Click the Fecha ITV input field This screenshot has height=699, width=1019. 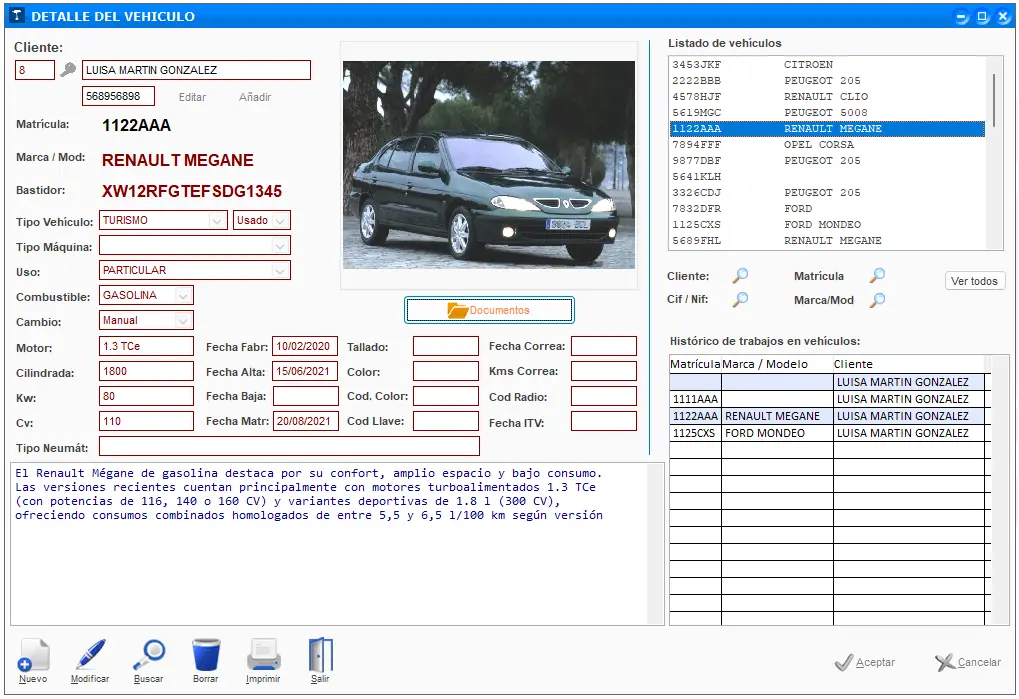coord(604,421)
